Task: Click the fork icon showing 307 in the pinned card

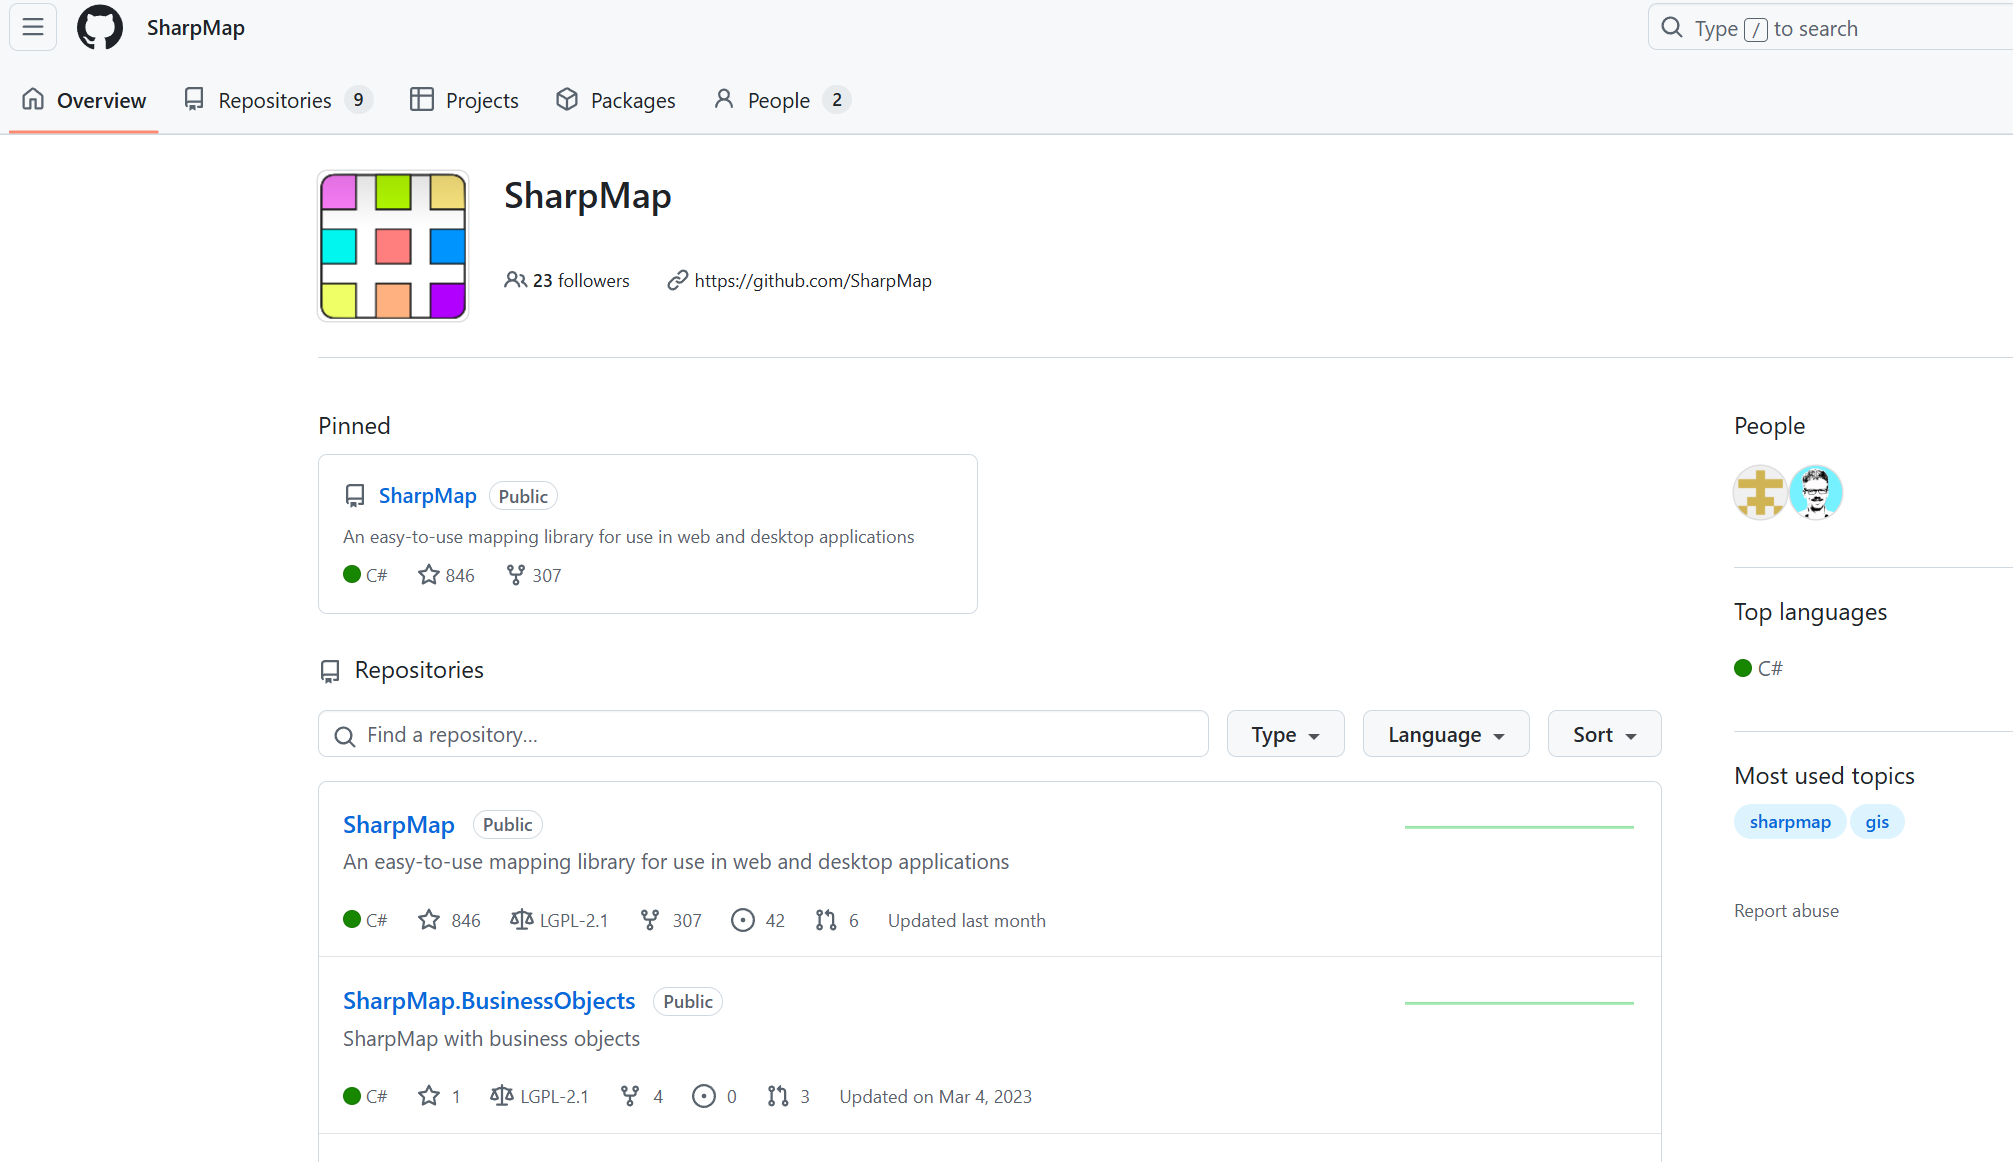Action: click(x=516, y=575)
